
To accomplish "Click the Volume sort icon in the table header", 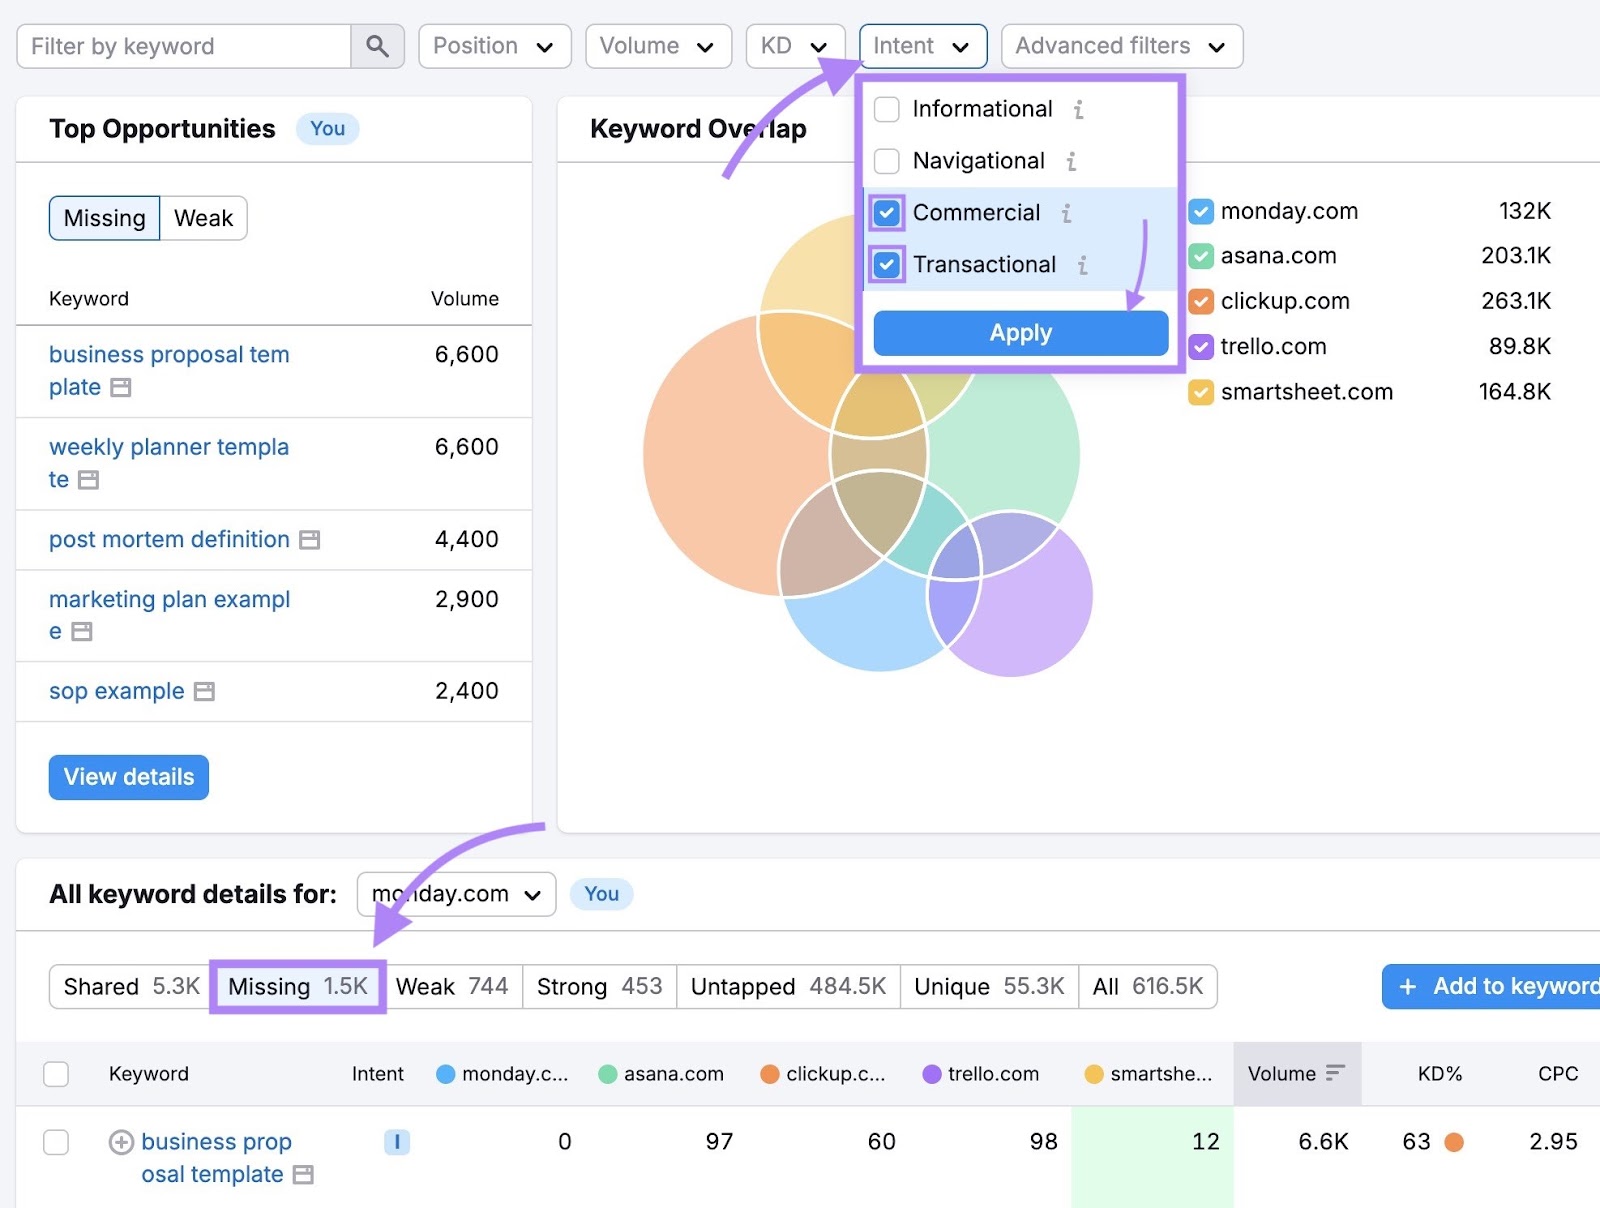I will coord(1334,1073).
